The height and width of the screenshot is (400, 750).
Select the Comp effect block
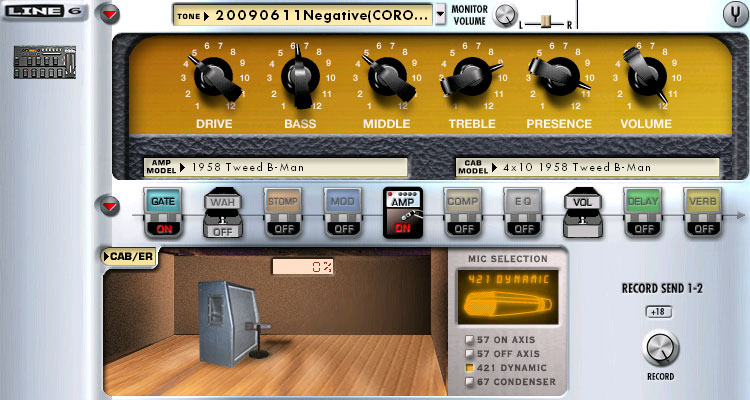tap(463, 201)
